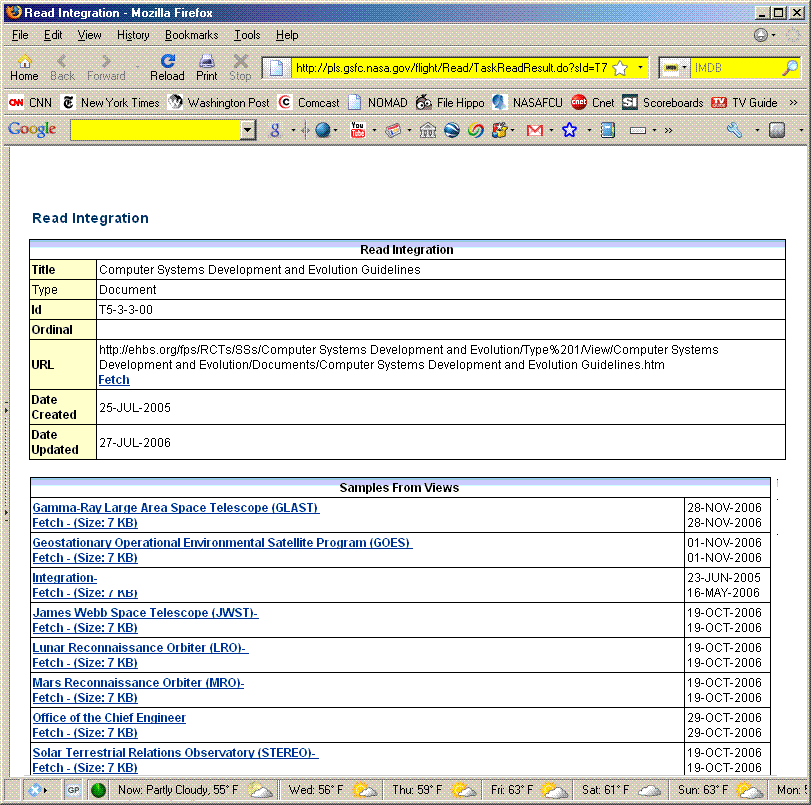This screenshot has height=805, width=811.
Task: Click the Integration- link in Samples
Action: 65,578
